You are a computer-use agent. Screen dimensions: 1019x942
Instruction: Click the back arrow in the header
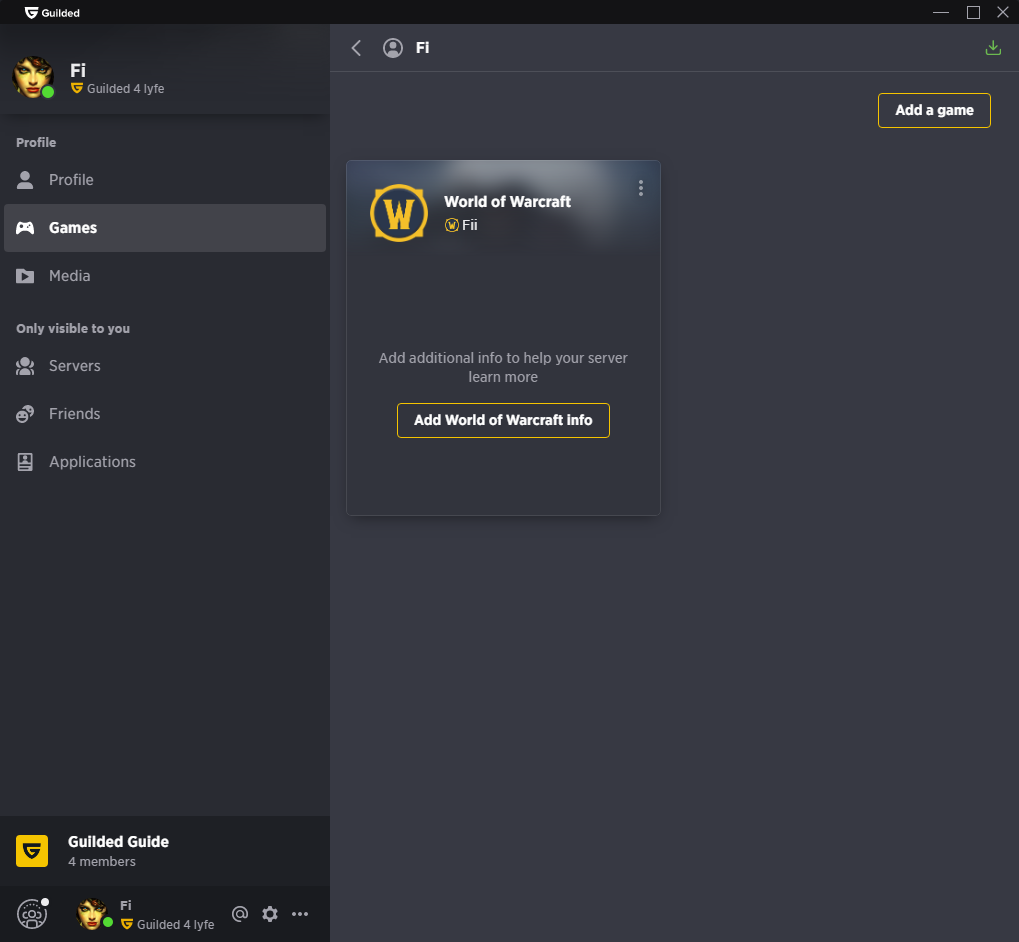[x=356, y=48]
